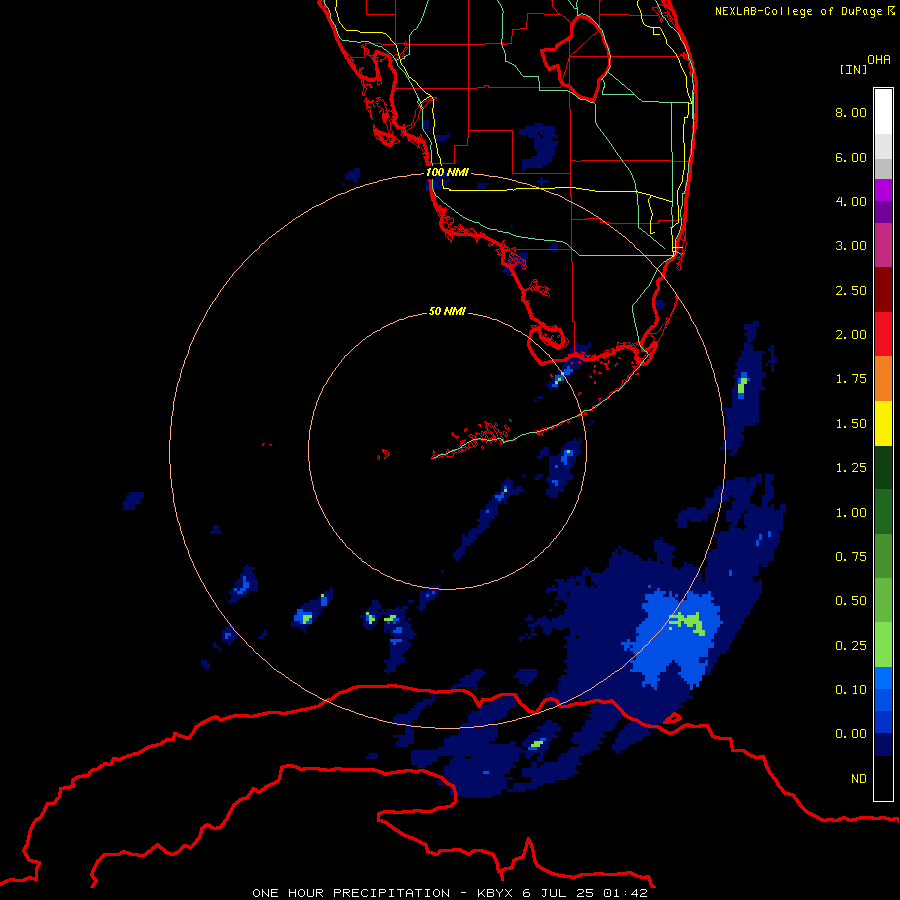Screen dimensions: 900x900
Task: Select the magenta swatch on the color bar
Action: tap(883, 190)
